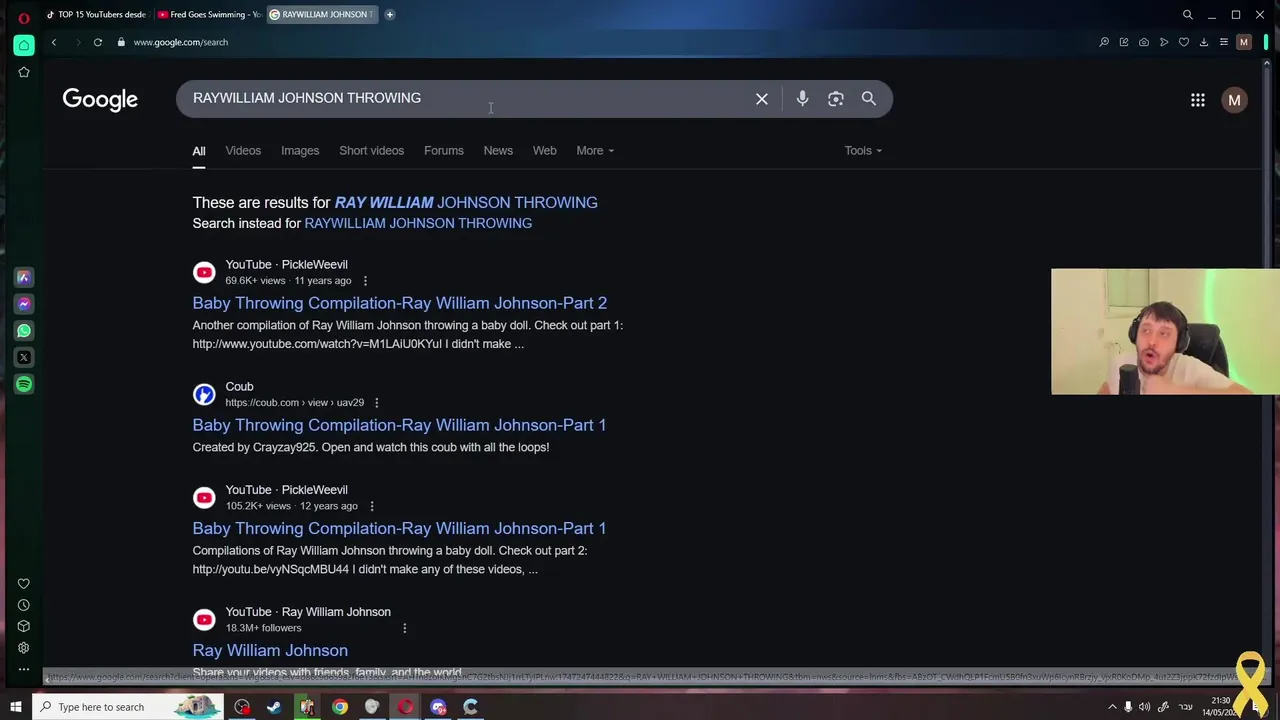Open Aria AI in the sidebar
The height and width of the screenshot is (720, 1280).
click(x=24, y=277)
